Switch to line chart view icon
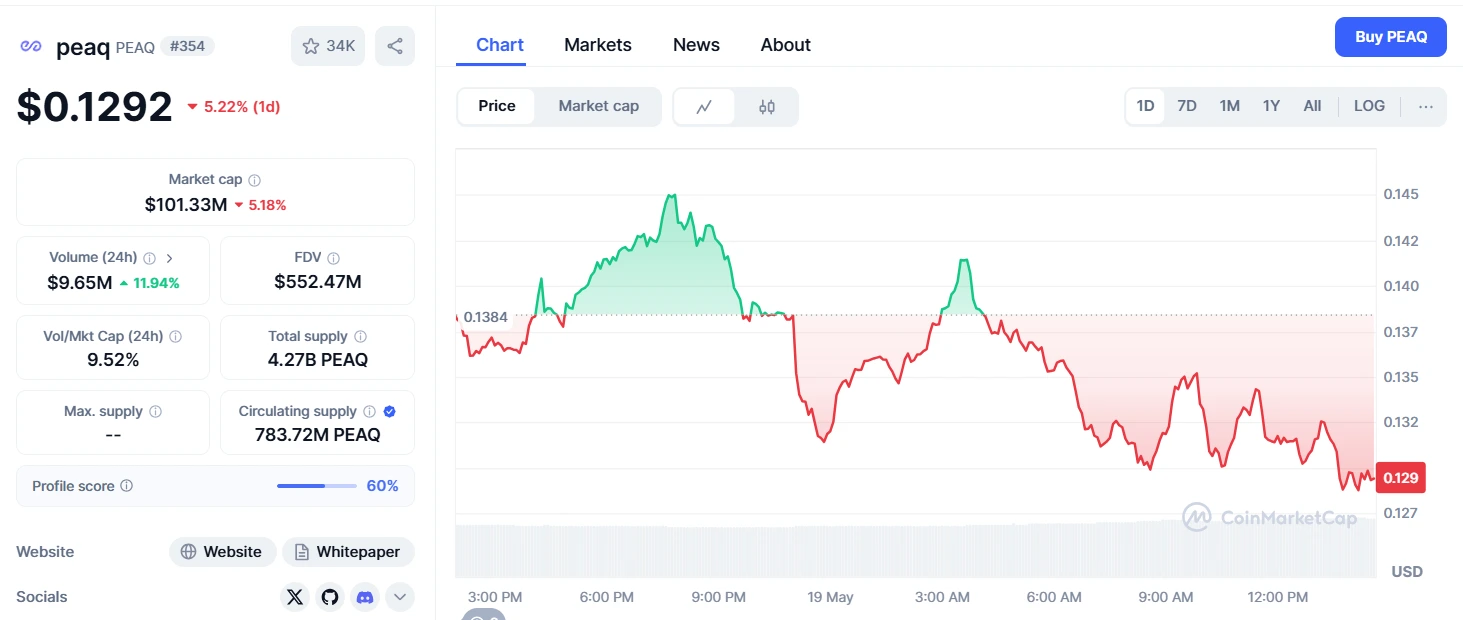The image size is (1463, 620). click(x=704, y=107)
